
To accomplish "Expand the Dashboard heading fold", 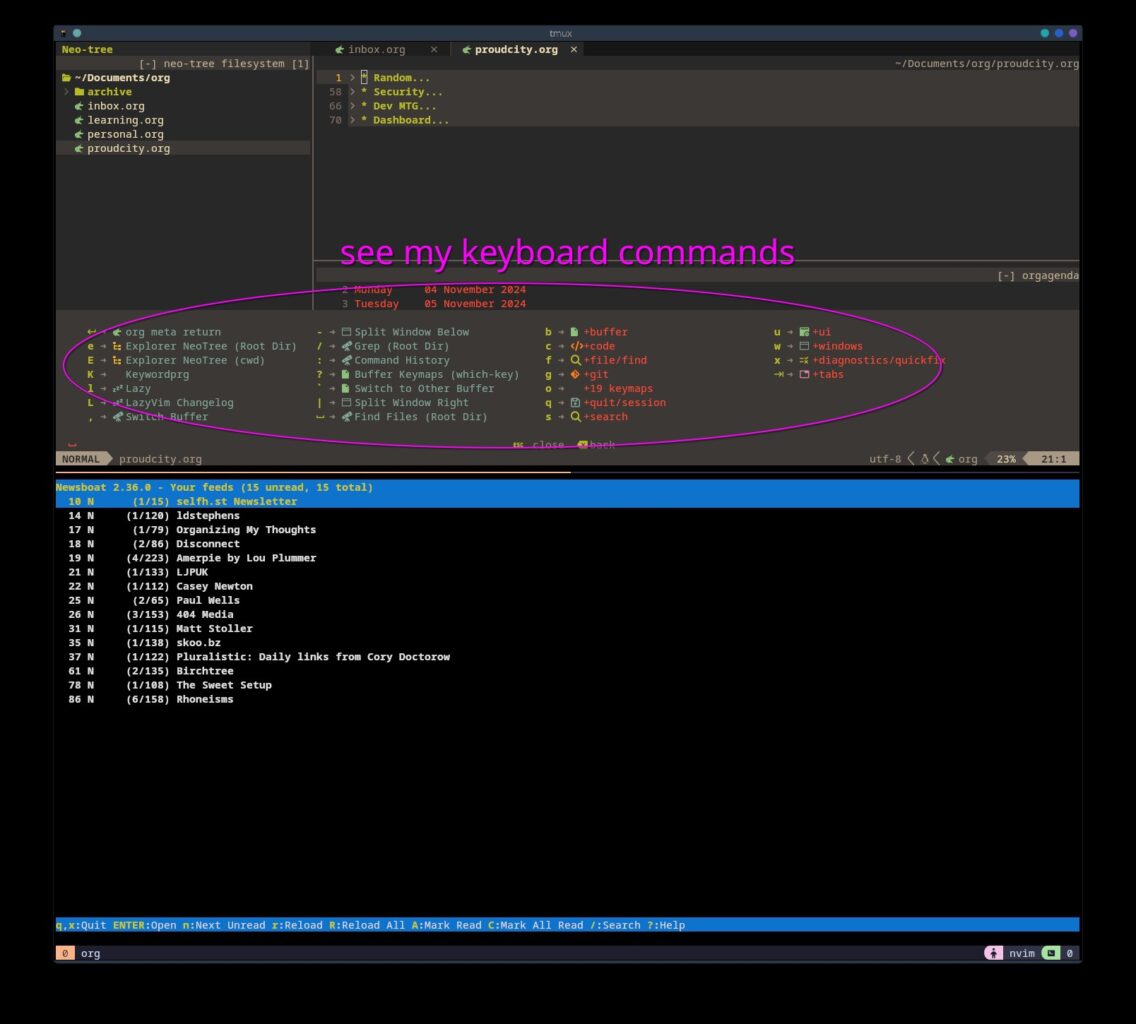I will click(353, 120).
